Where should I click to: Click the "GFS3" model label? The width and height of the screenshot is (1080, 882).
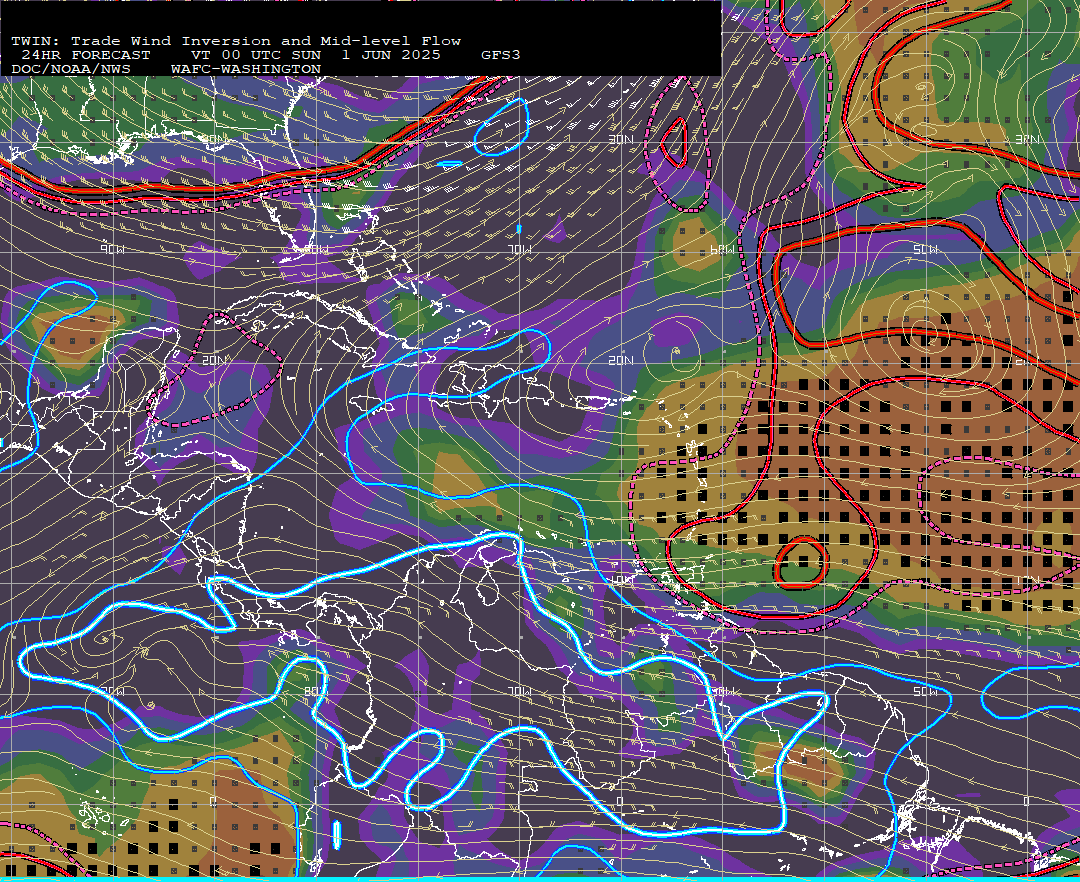pos(501,55)
